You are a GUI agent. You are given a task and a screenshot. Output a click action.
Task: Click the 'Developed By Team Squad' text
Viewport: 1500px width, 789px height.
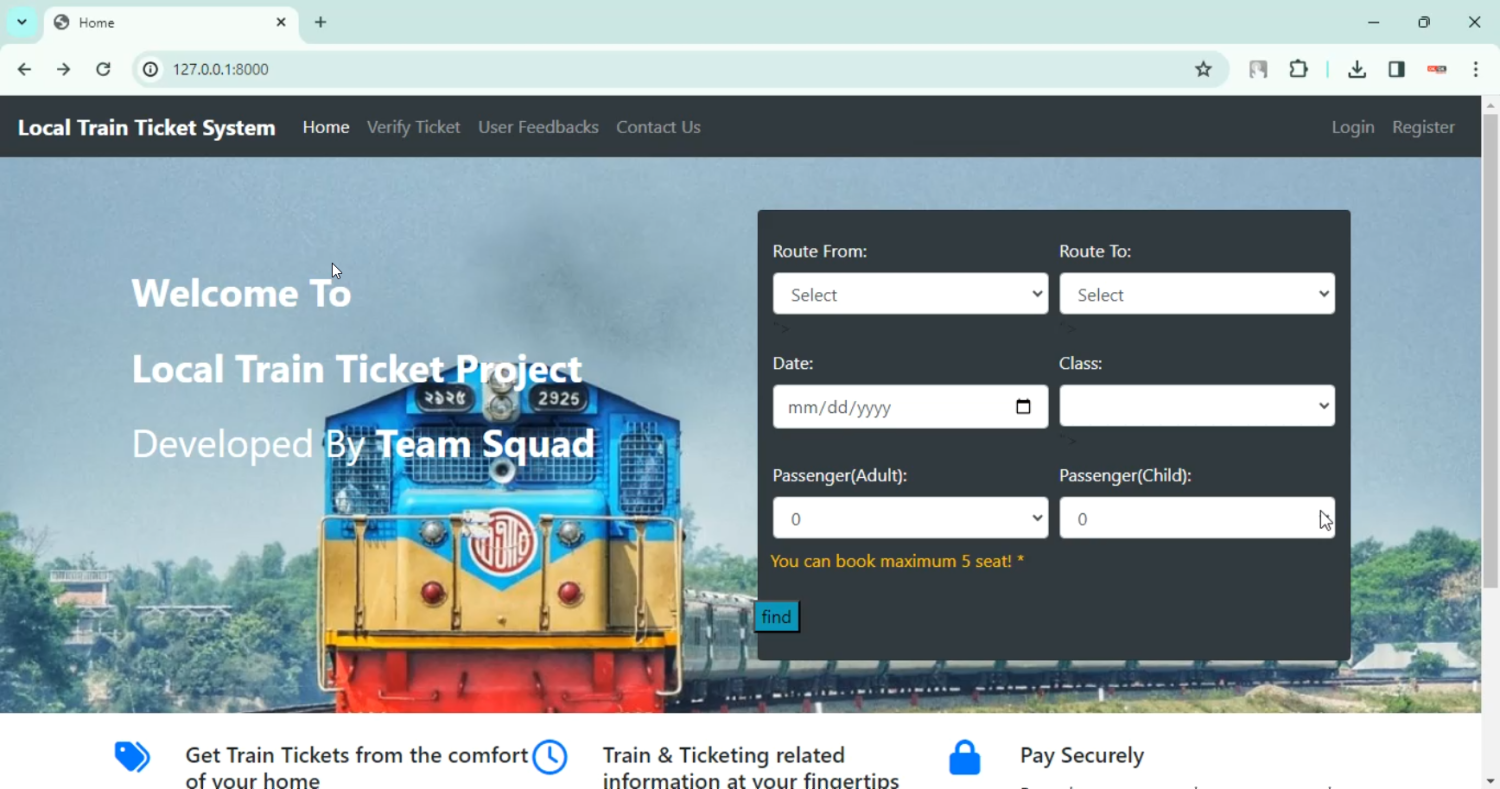[363, 444]
